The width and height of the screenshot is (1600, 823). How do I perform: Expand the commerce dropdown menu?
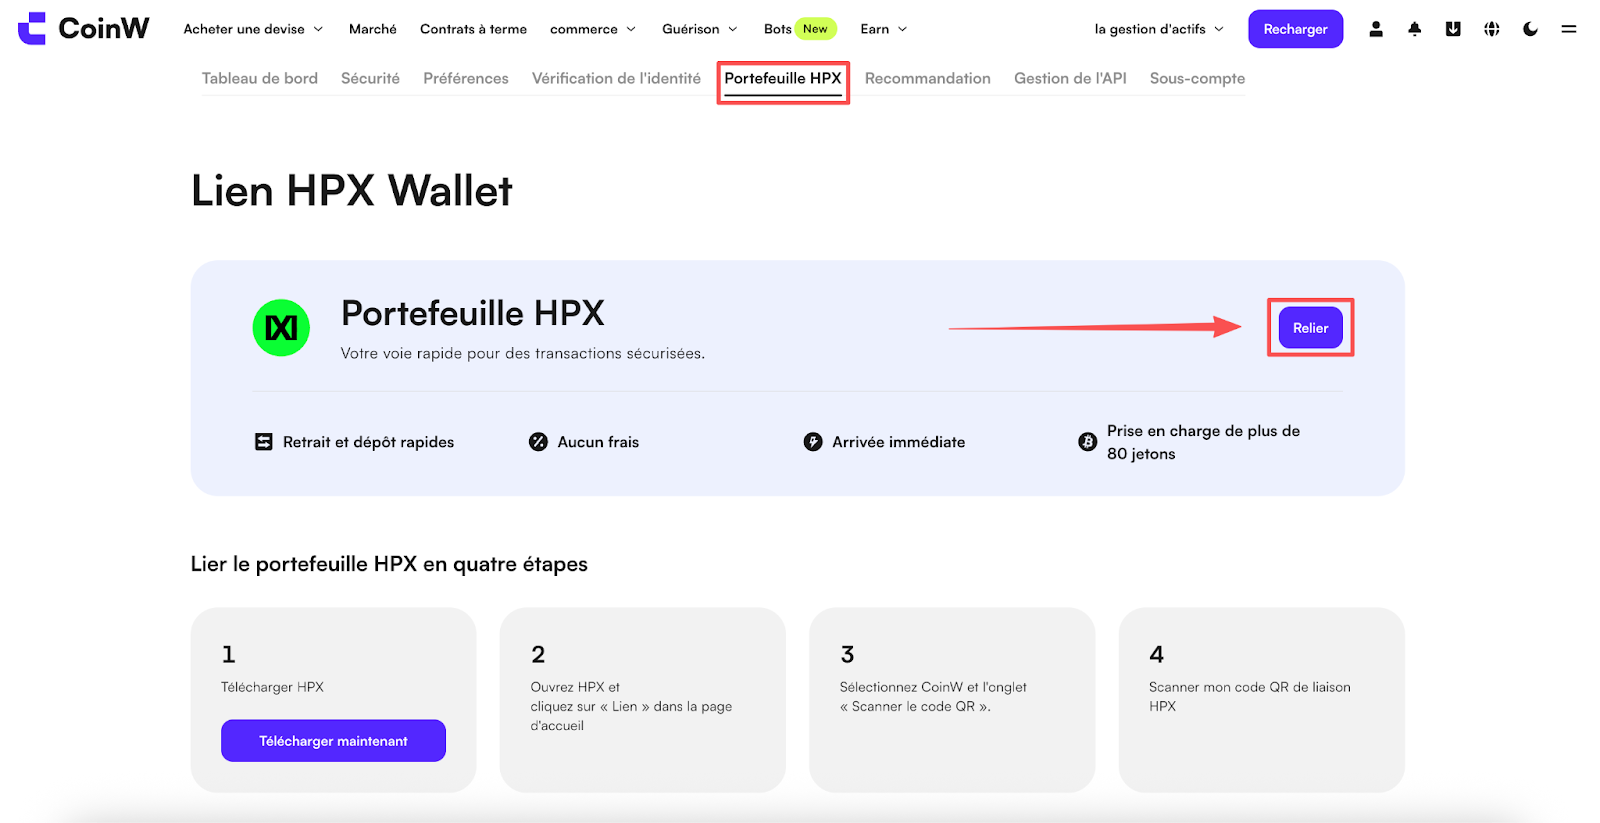[593, 29]
